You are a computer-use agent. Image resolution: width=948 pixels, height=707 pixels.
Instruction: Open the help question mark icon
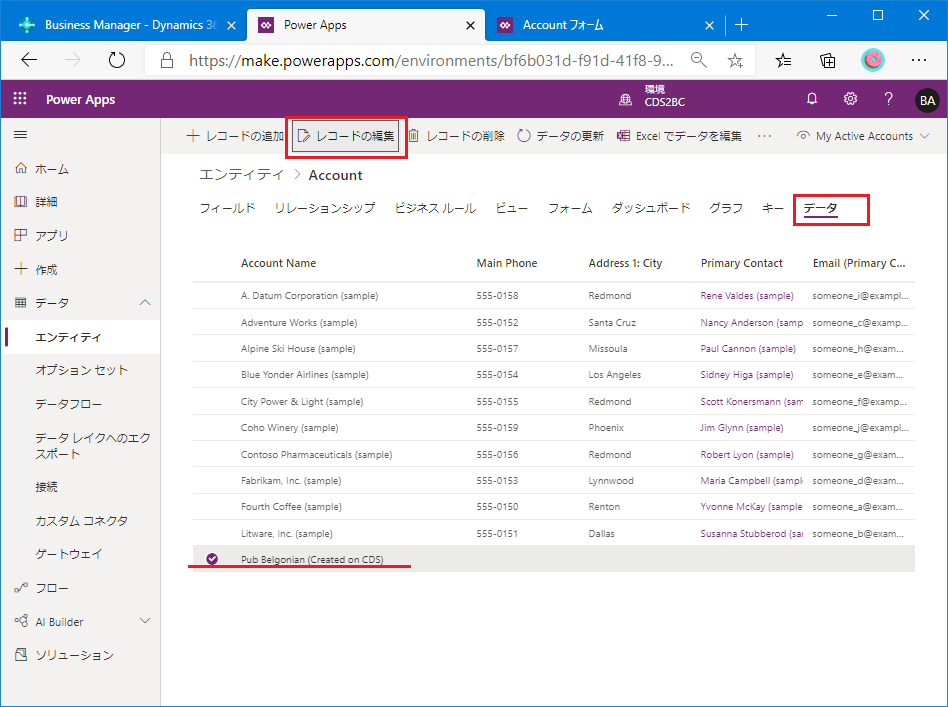(x=888, y=99)
